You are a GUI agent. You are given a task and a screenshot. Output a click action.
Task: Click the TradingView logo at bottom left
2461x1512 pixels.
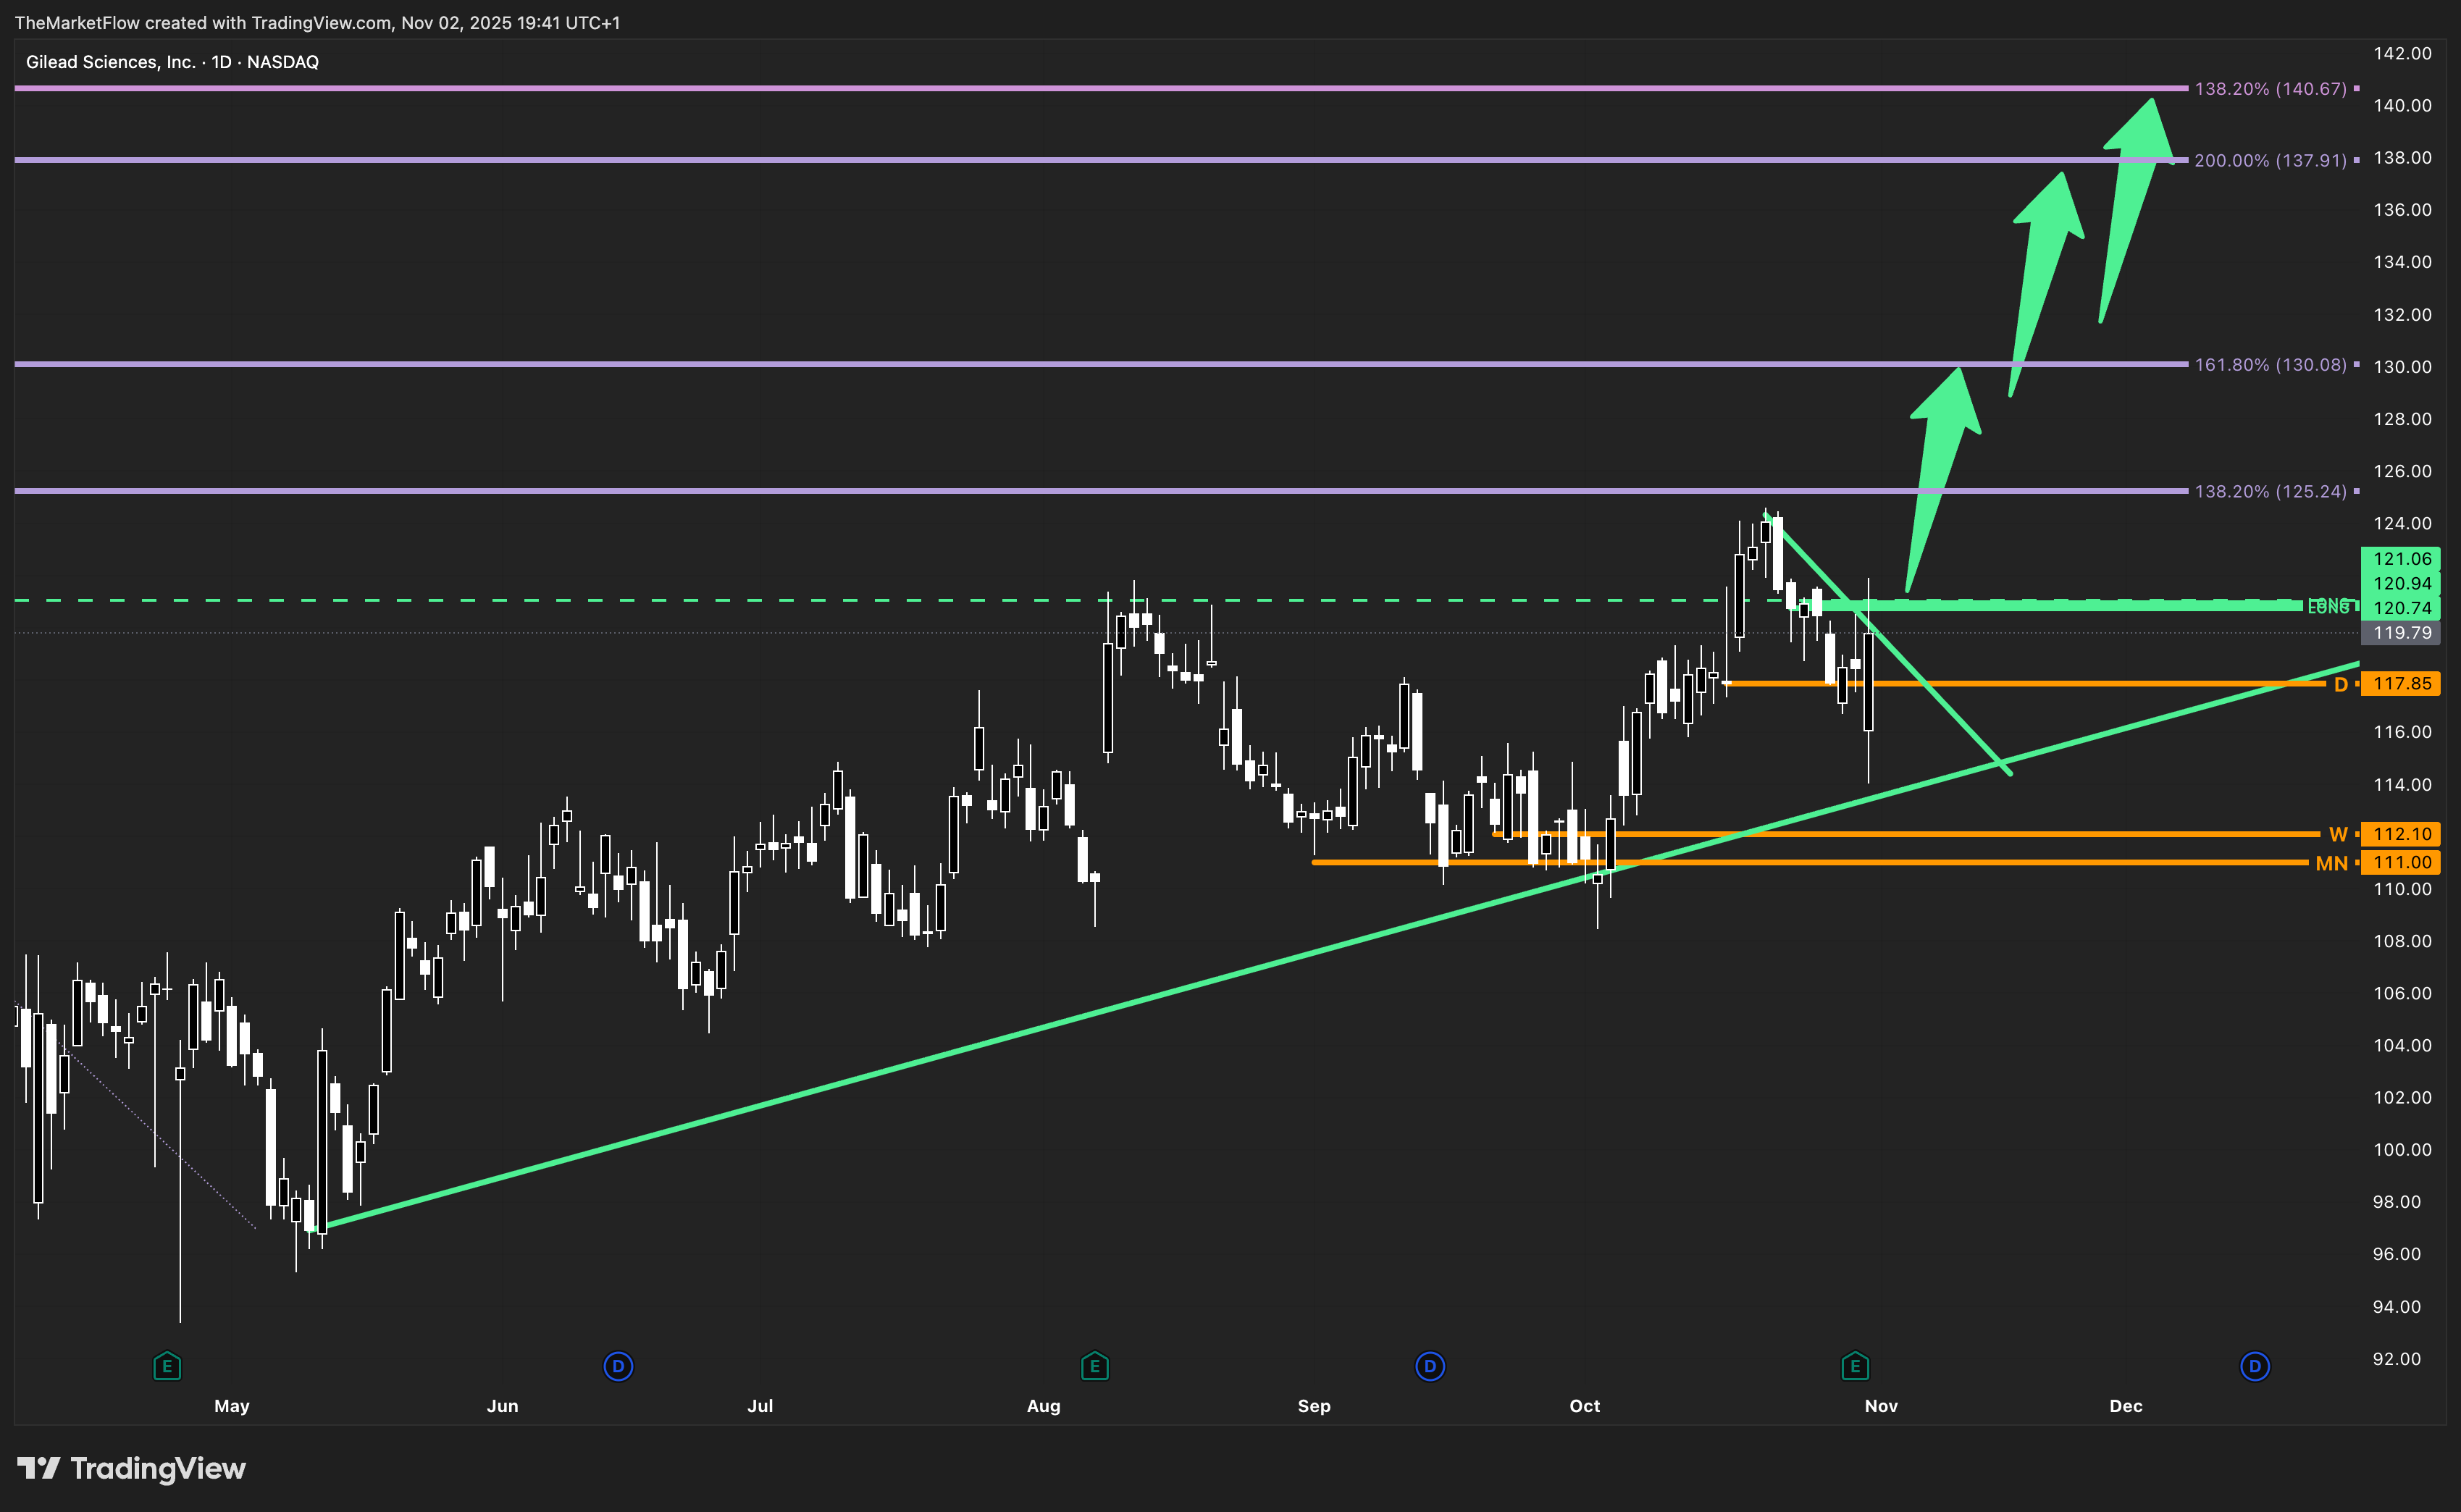tap(131, 1468)
